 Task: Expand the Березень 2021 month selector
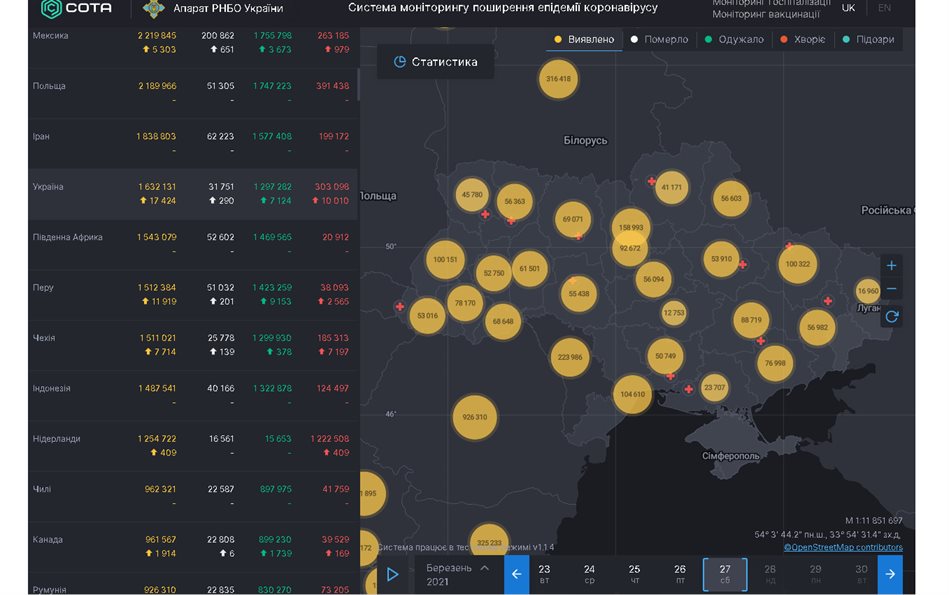pos(457,574)
